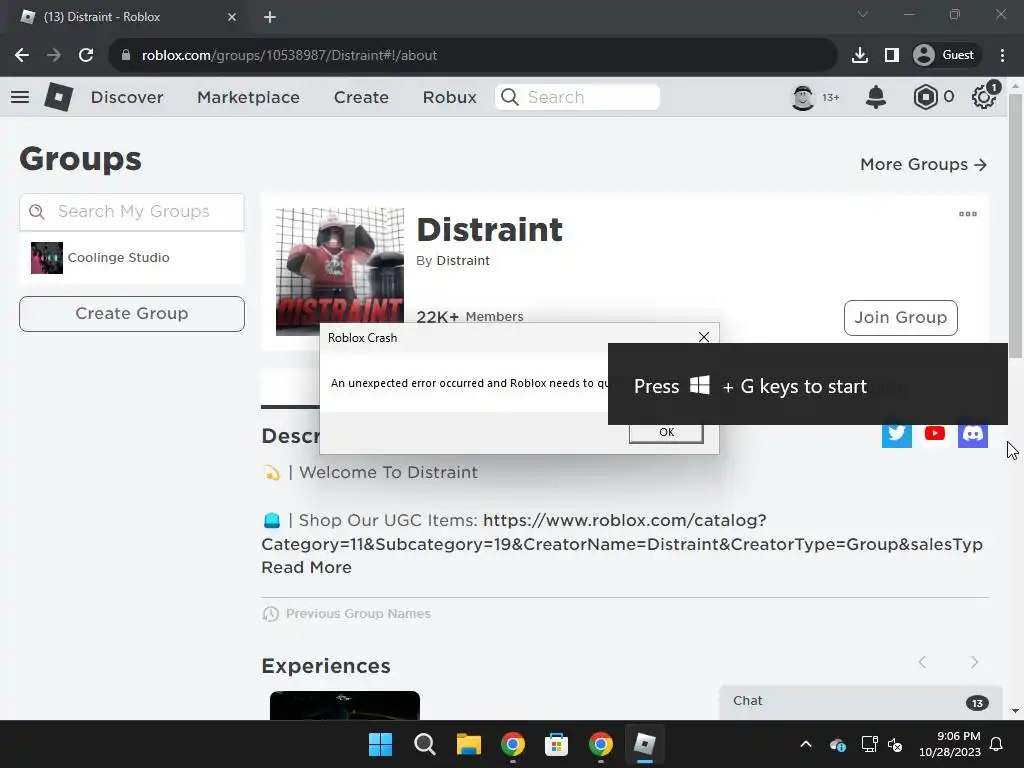Open Microsoft Store from the taskbar
The width and height of the screenshot is (1024, 768).
coord(556,744)
